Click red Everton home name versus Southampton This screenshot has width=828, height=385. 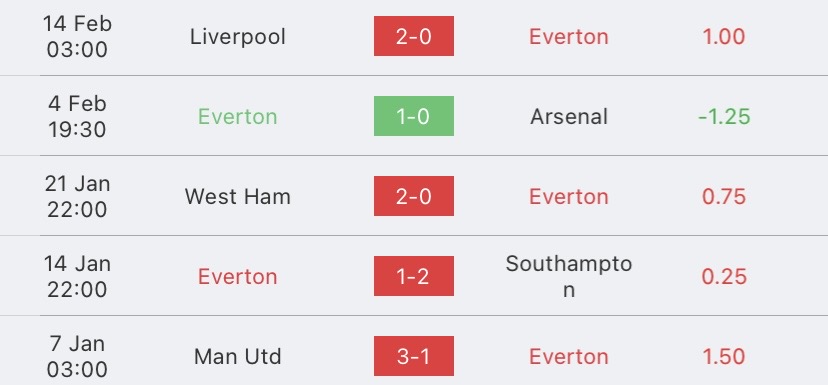coord(238,277)
